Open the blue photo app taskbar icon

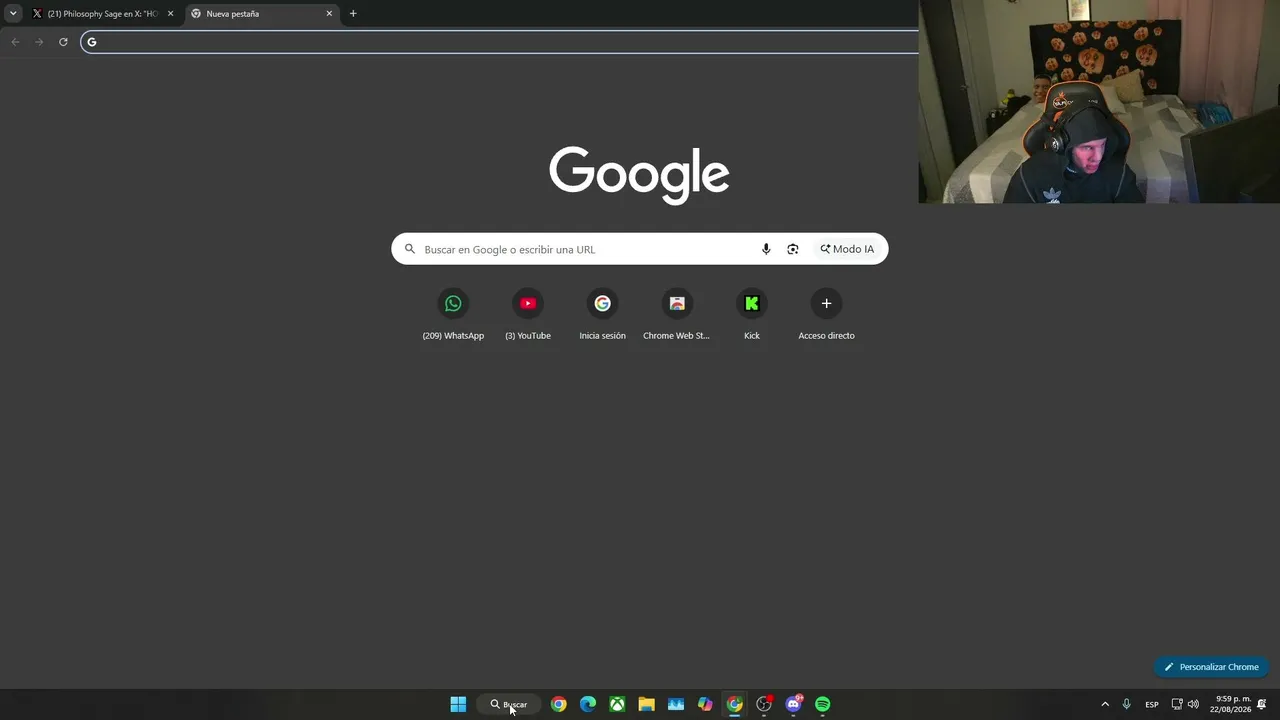[x=676, y=704]
